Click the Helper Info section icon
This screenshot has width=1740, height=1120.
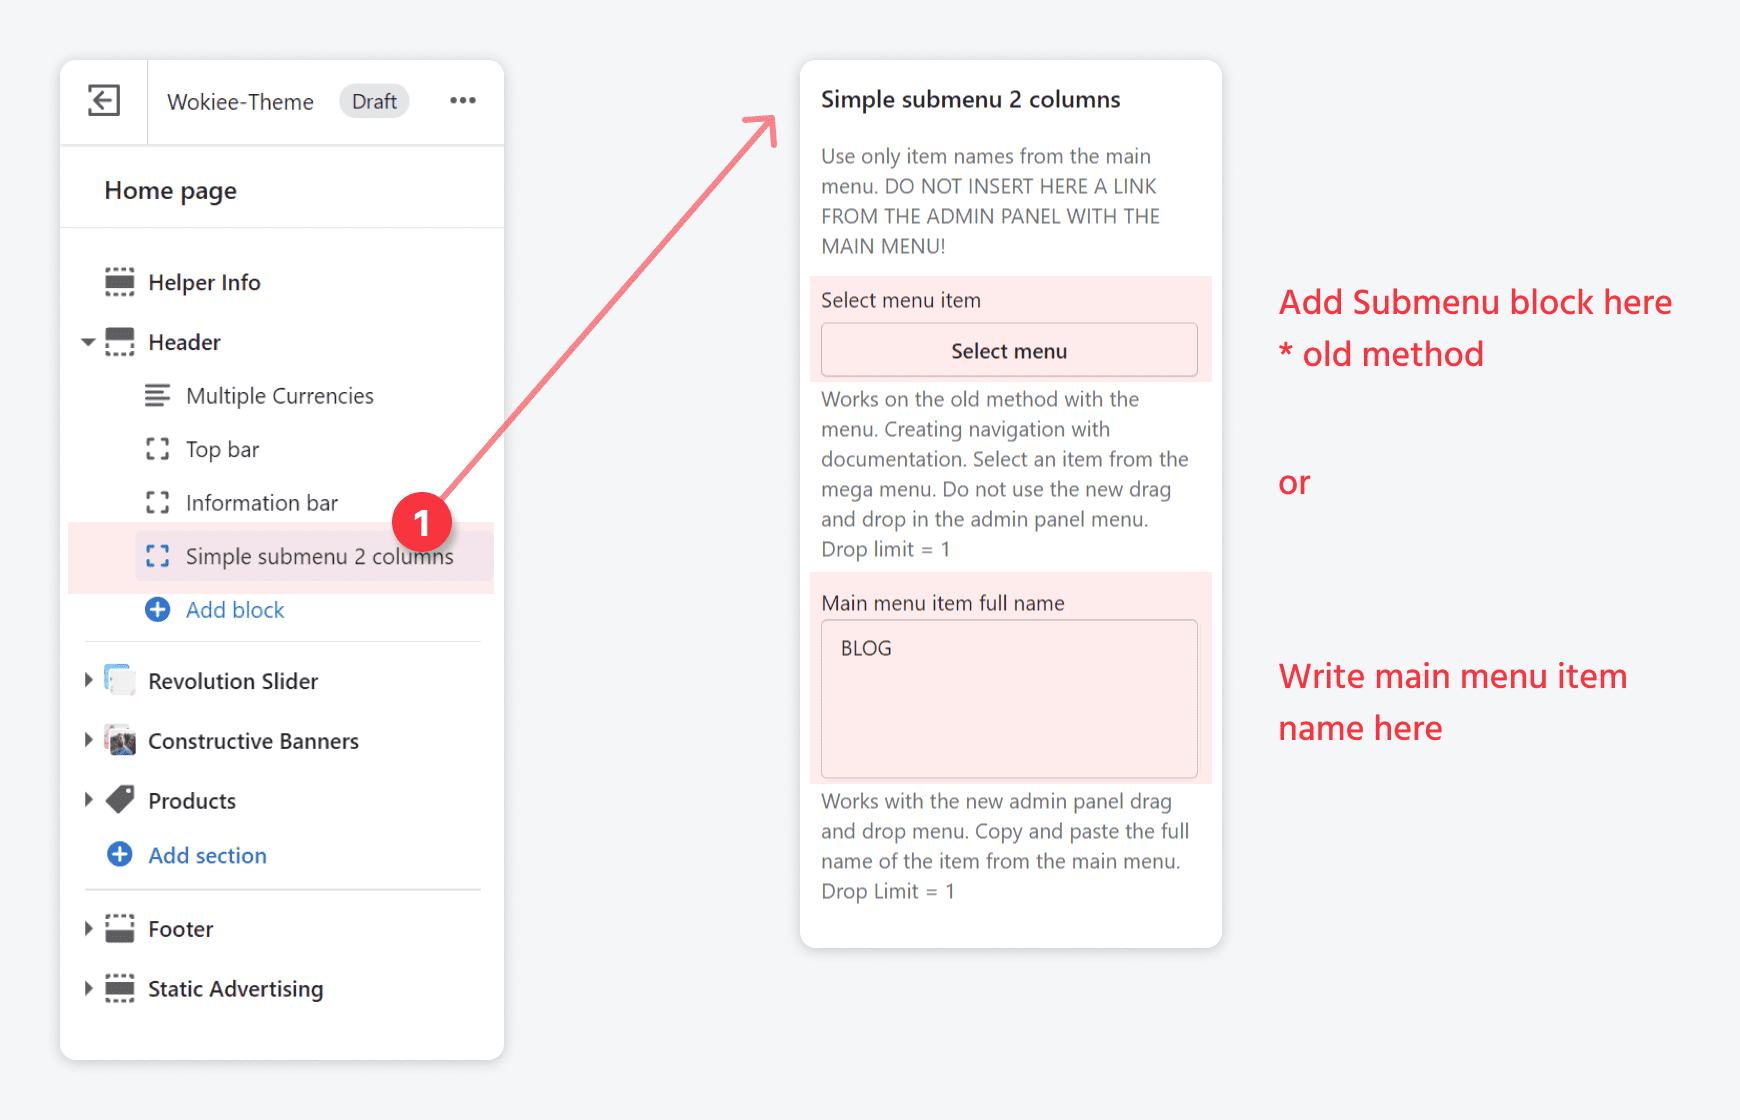click(x=119, y=281)
